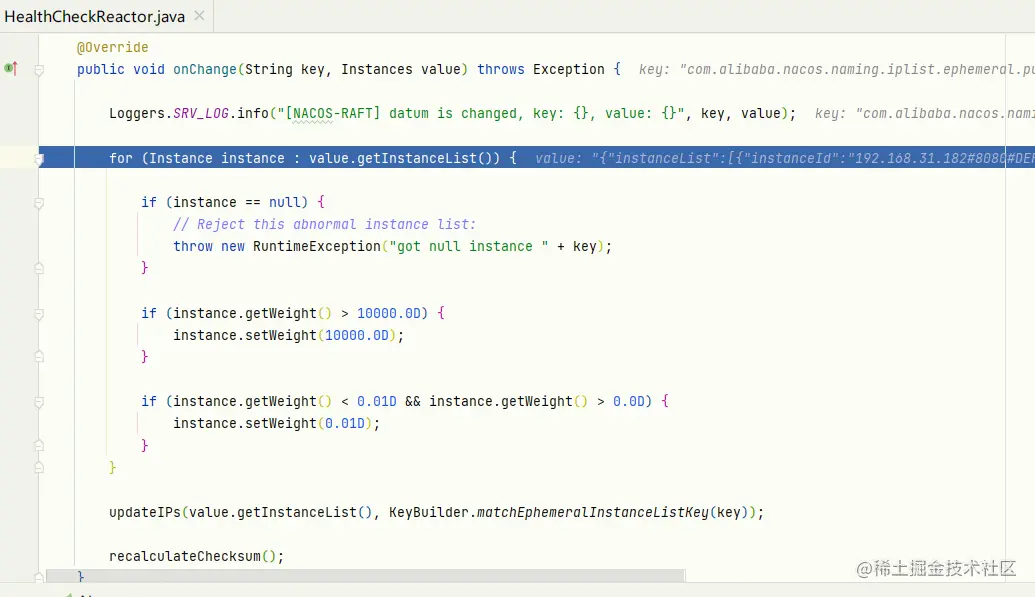Screen dimensions: 1035x597
Task: Click the 'public' modifier of onChange
Action: point(100,69)
